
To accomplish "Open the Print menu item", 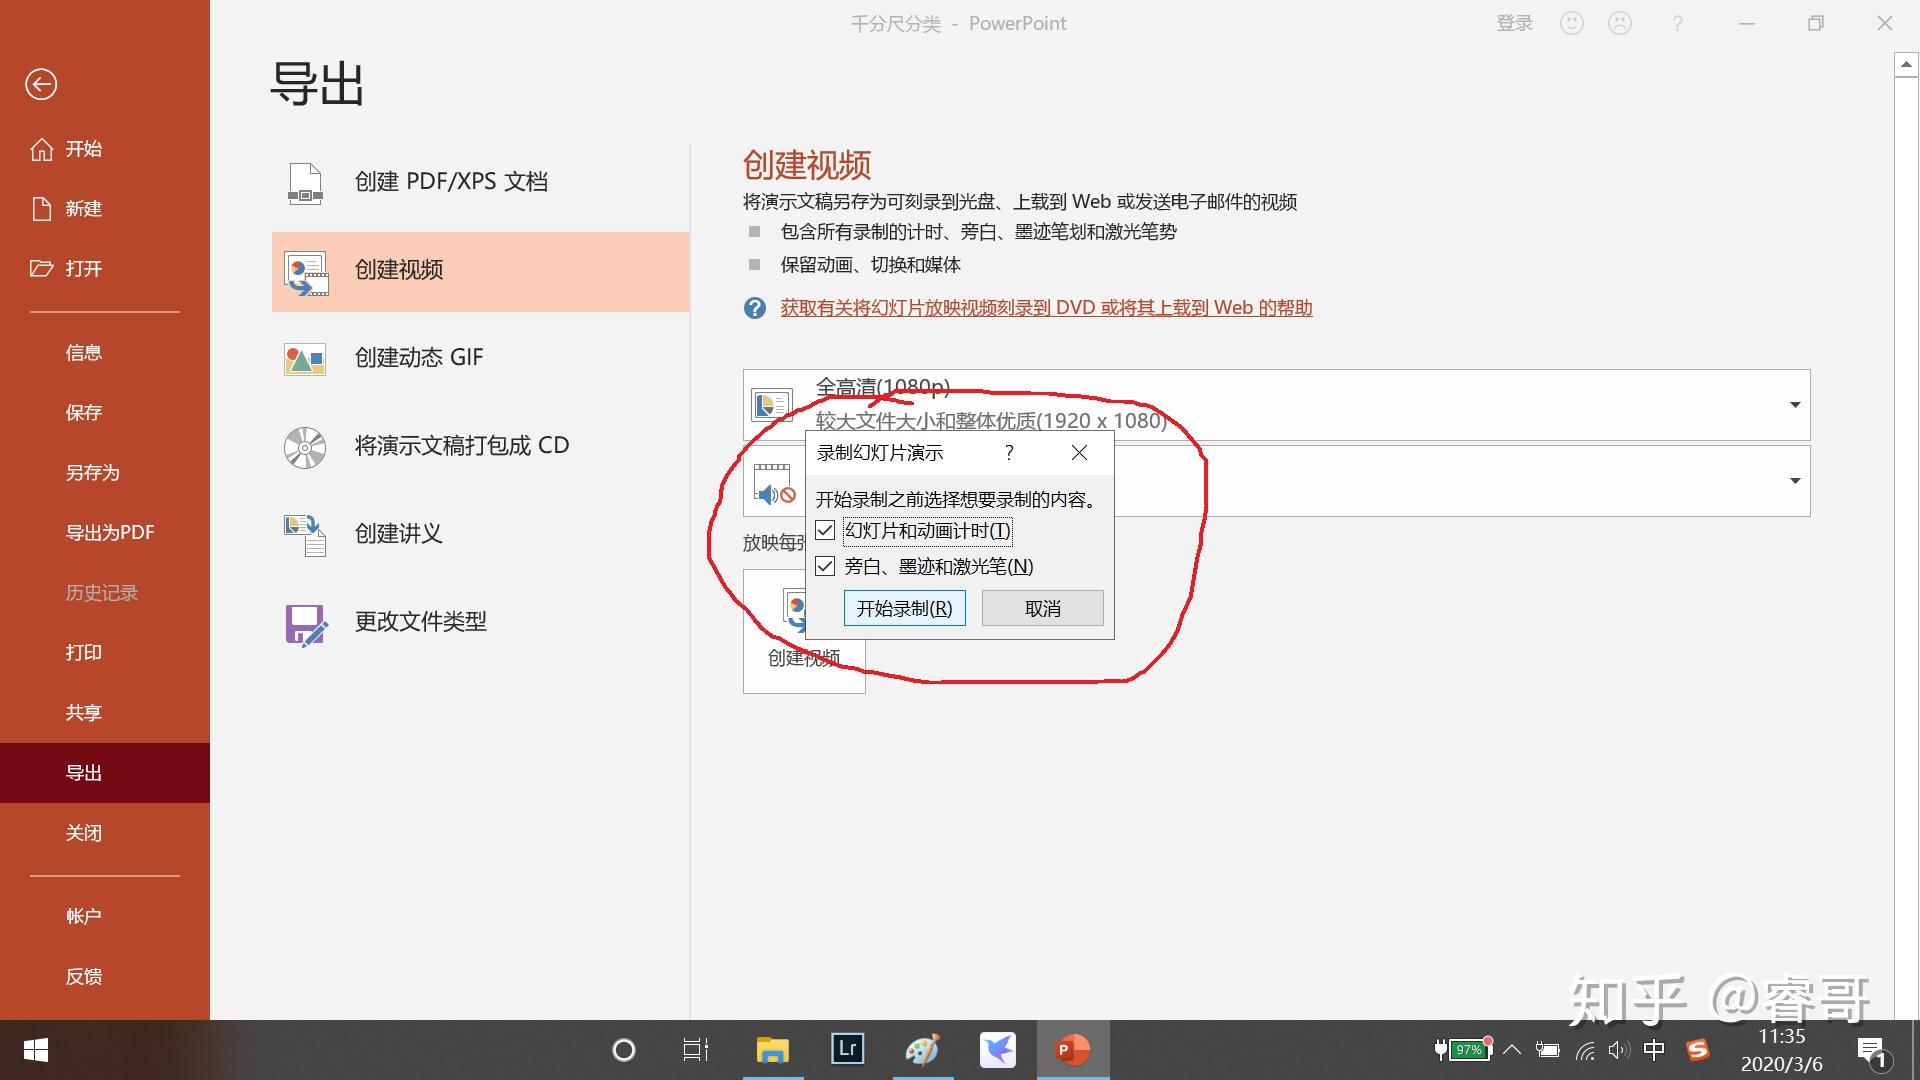I will click(x=84, y=653).
